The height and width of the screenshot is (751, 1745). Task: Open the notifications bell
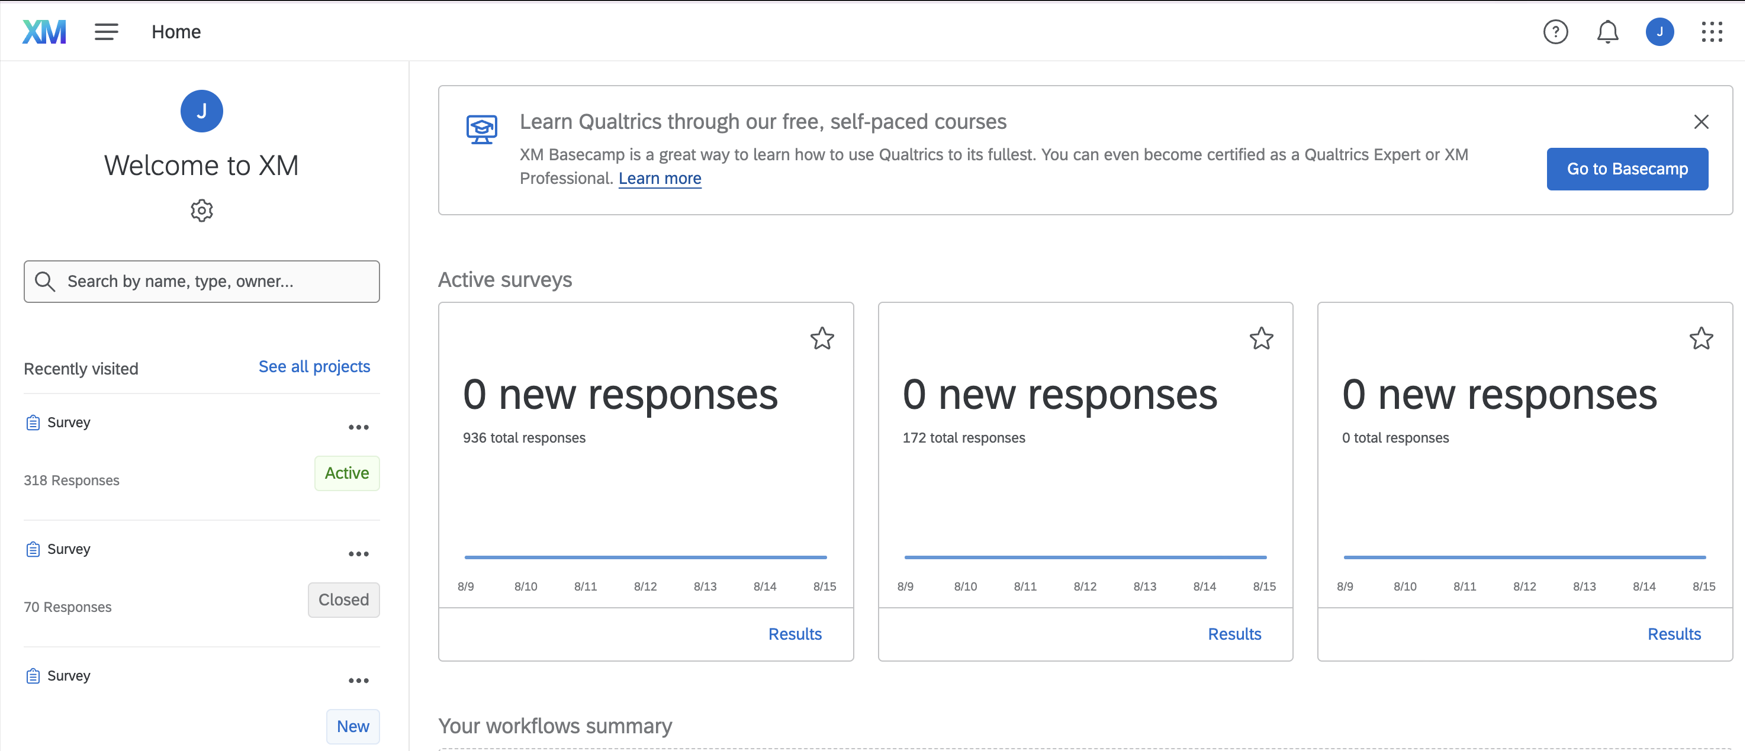(1607, 32)
